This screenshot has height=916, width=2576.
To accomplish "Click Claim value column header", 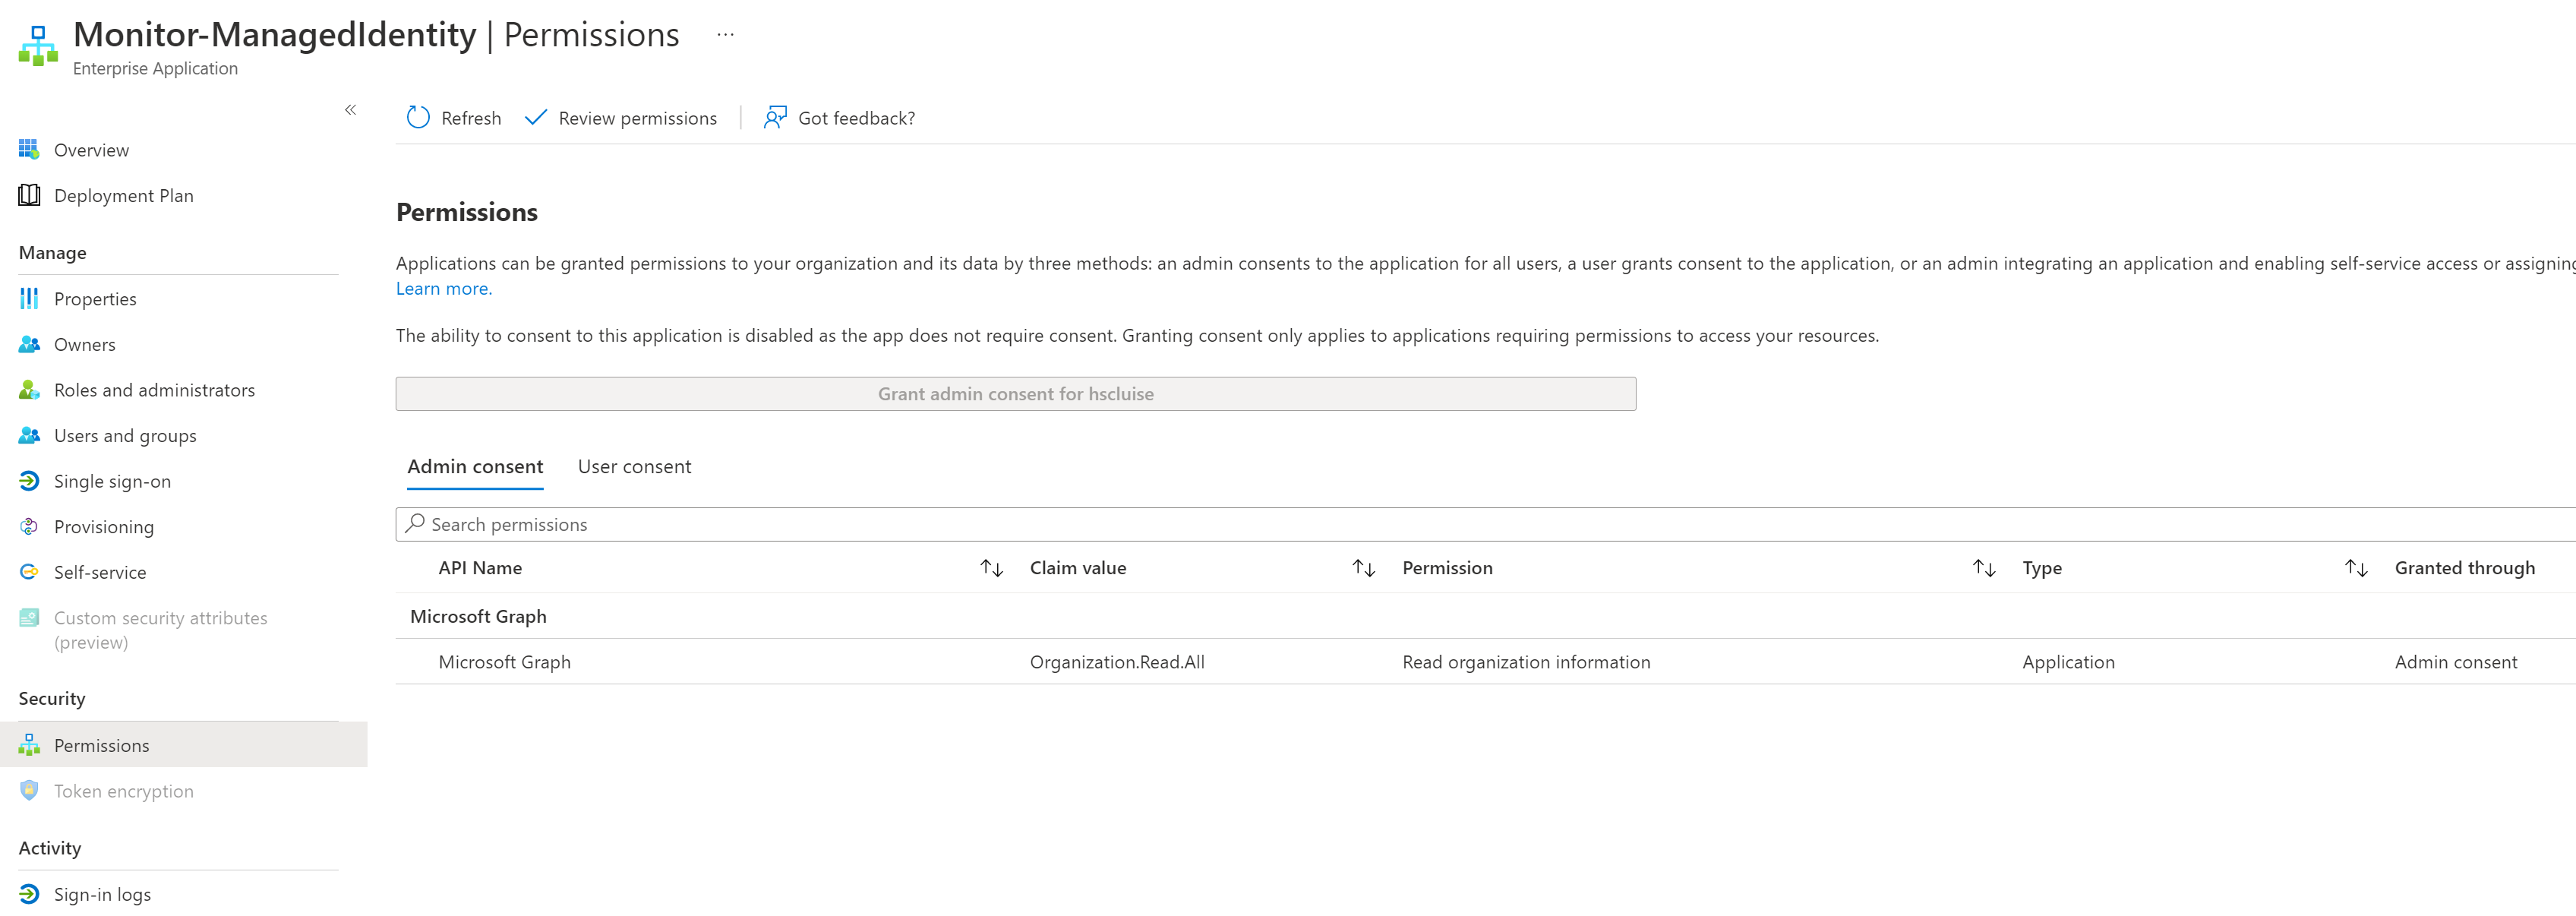I will 1078,568.
